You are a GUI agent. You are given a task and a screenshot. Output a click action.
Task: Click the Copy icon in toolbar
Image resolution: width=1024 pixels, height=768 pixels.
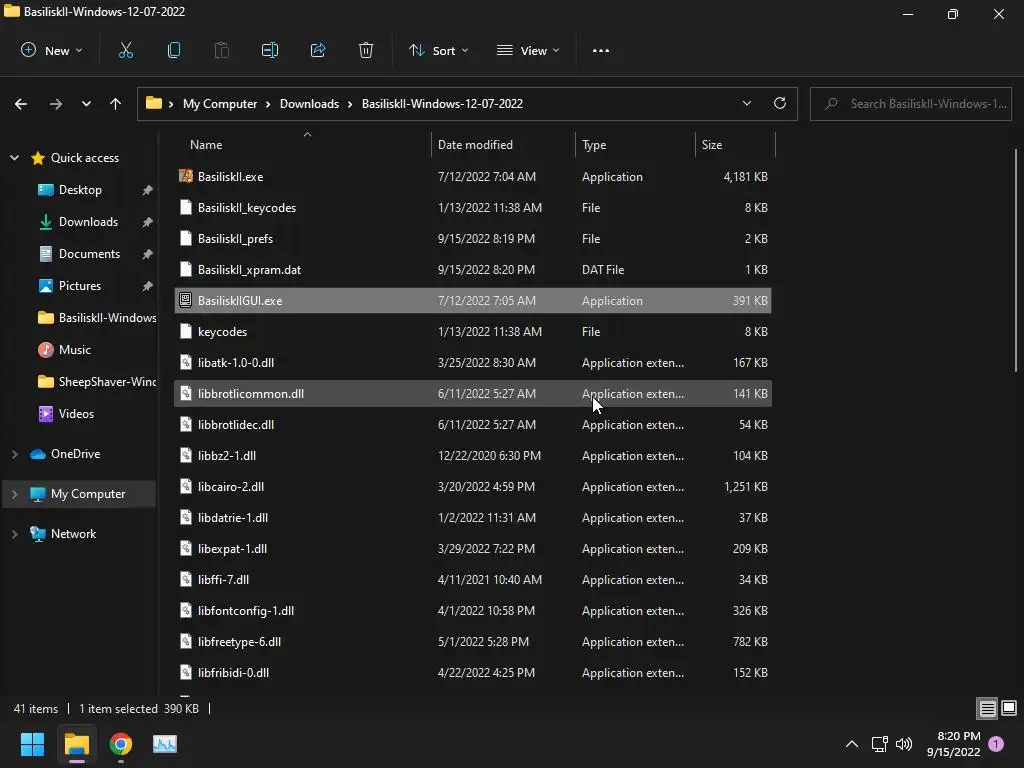coord(174,50)
